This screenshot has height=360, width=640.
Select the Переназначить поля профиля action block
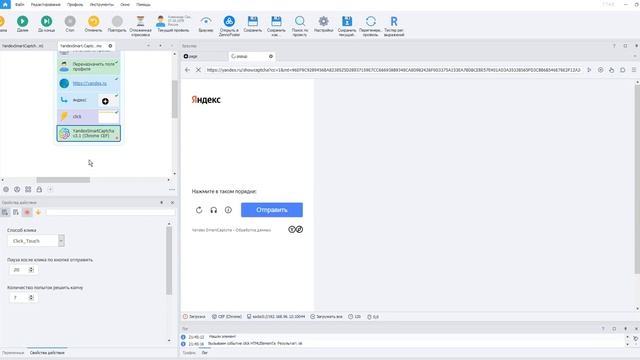[89, 67]
